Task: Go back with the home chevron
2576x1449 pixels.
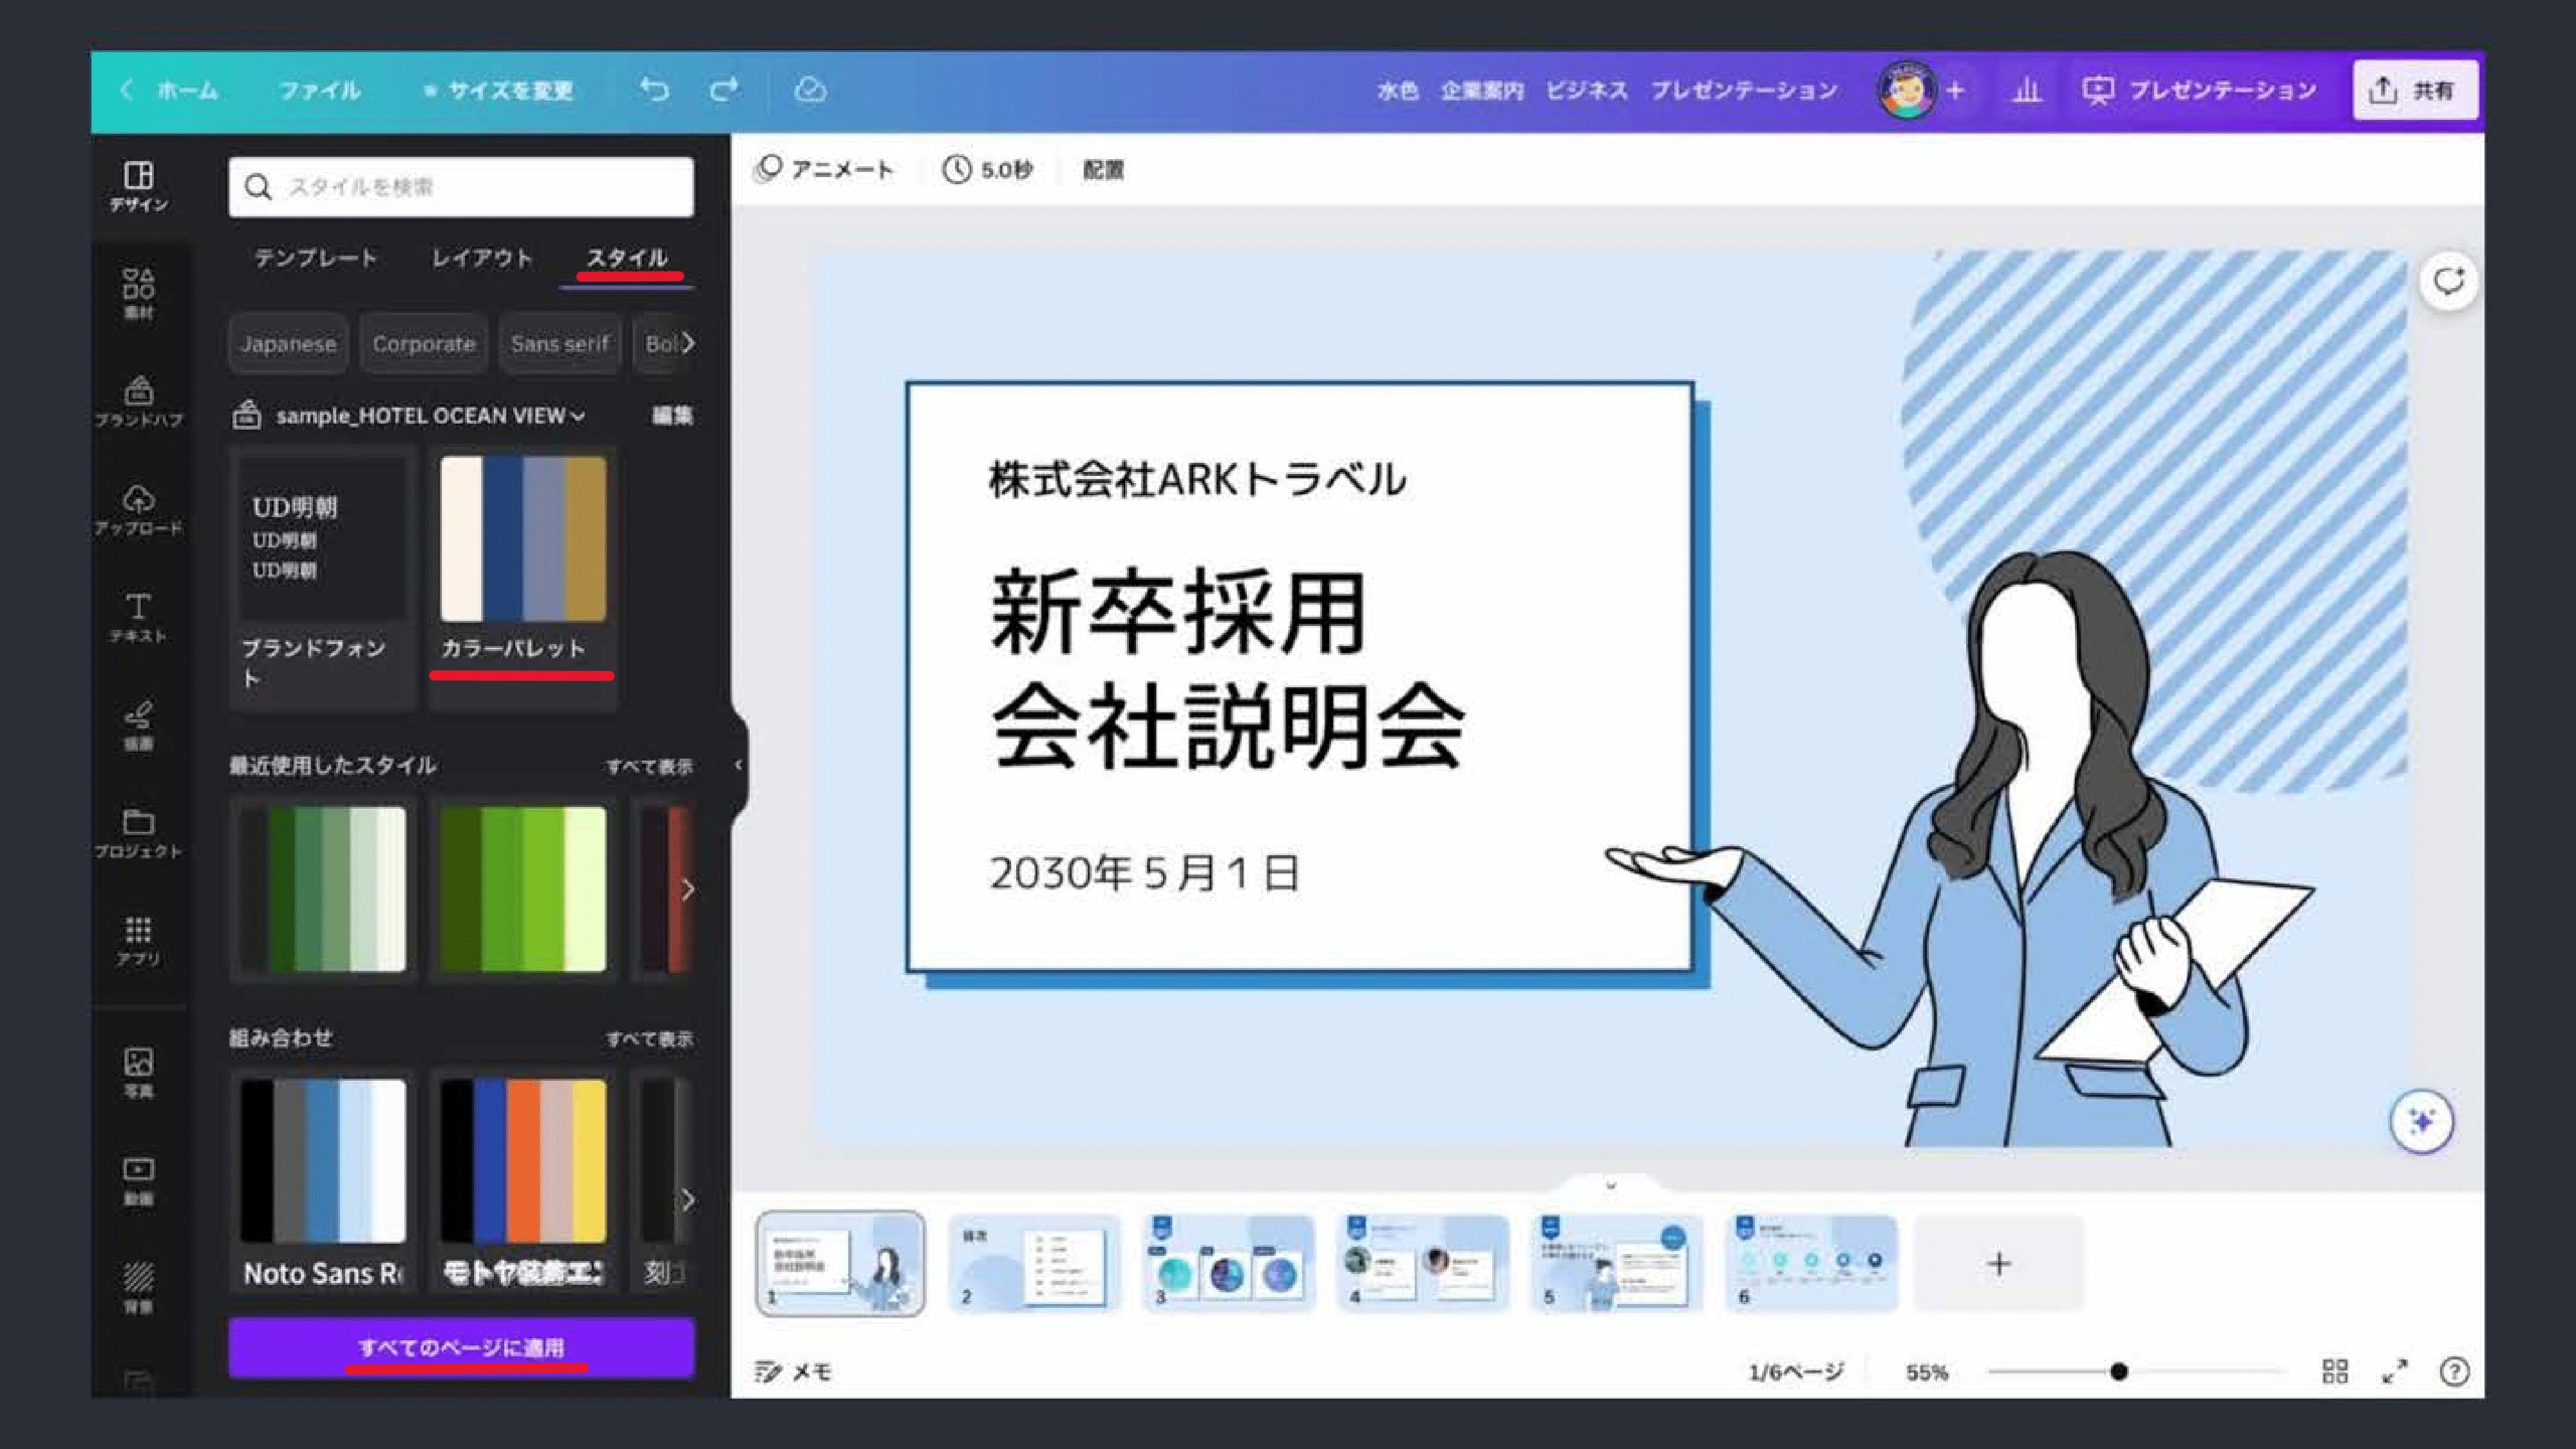Action: click(126, 90)
